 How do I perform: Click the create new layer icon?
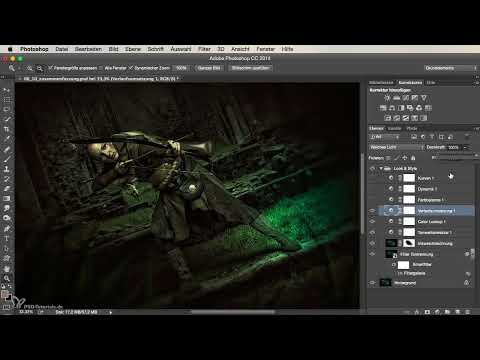click(x=458, y=312)
